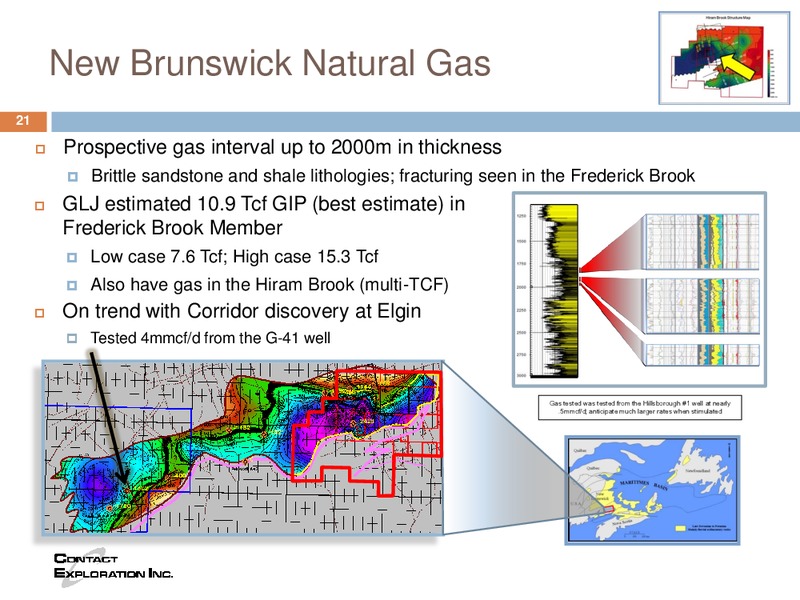The image size is (800, 600).
Task: Click the Hillsborough #1 well caption box
Action: click(x=640, y=407)
